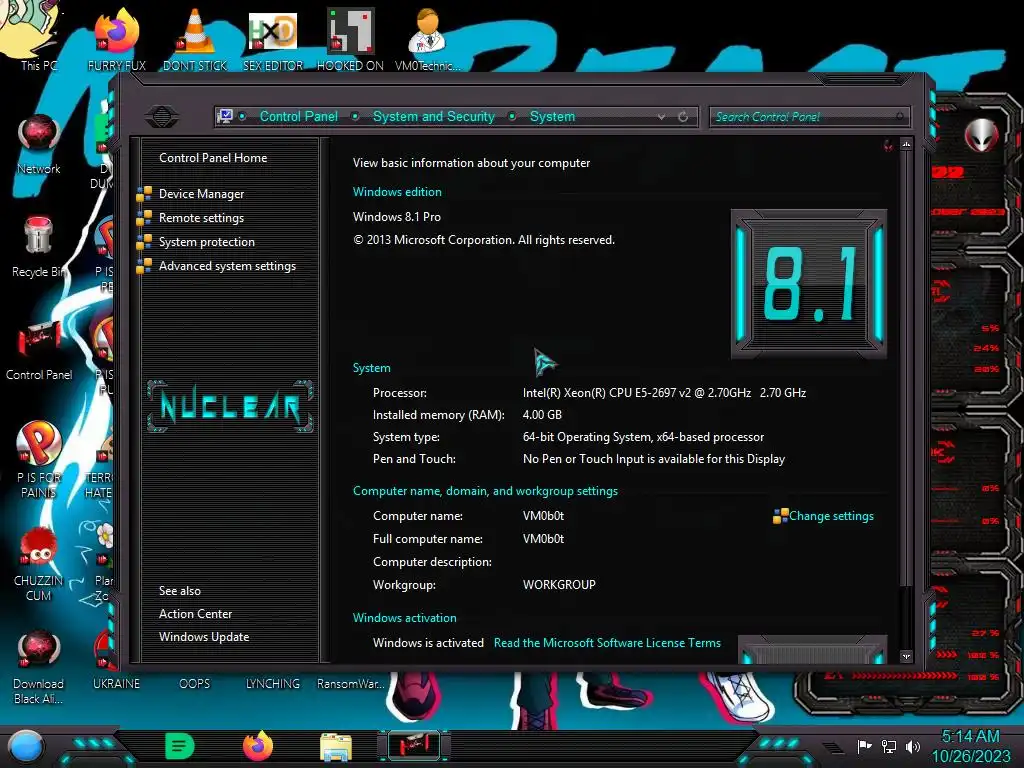Select the WORKGROUP value
This screenshot has width=1024, height=768.
pos(559,584)
